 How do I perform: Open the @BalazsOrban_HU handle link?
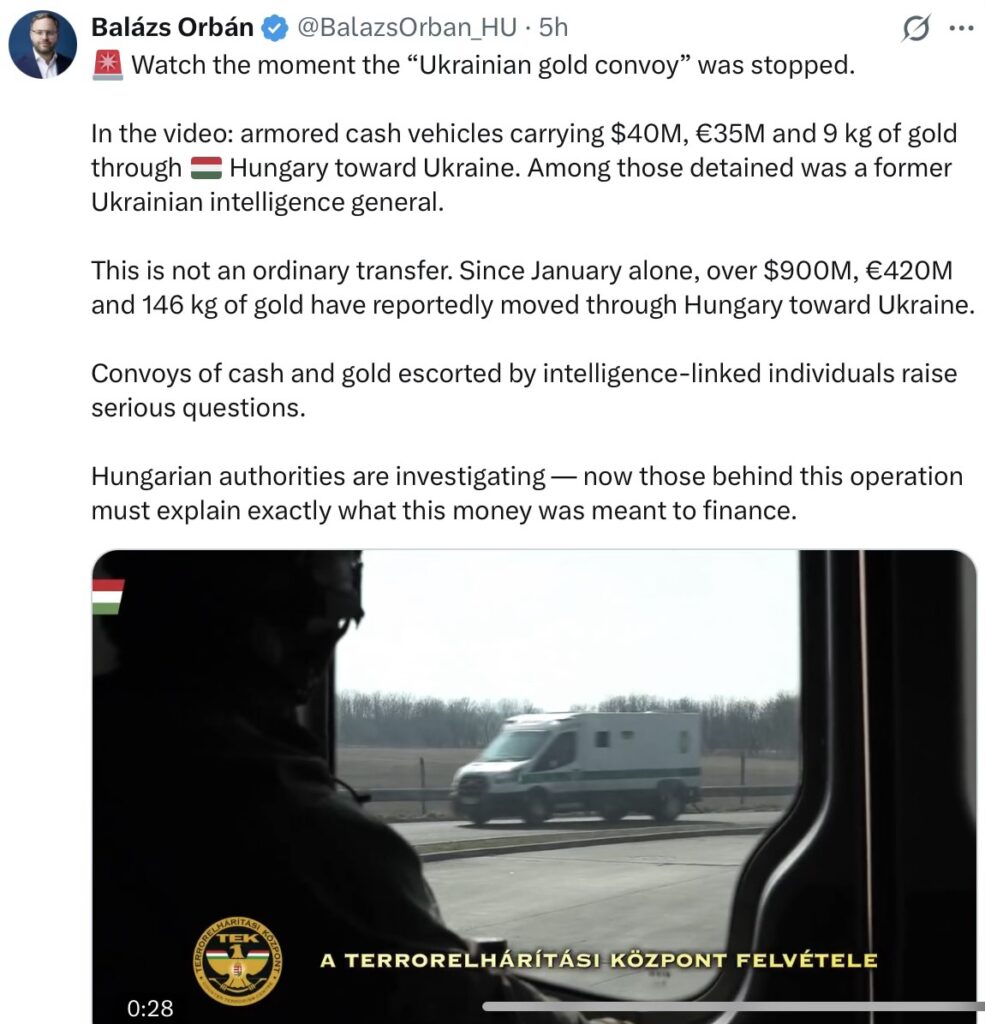(x=407, y=27)
